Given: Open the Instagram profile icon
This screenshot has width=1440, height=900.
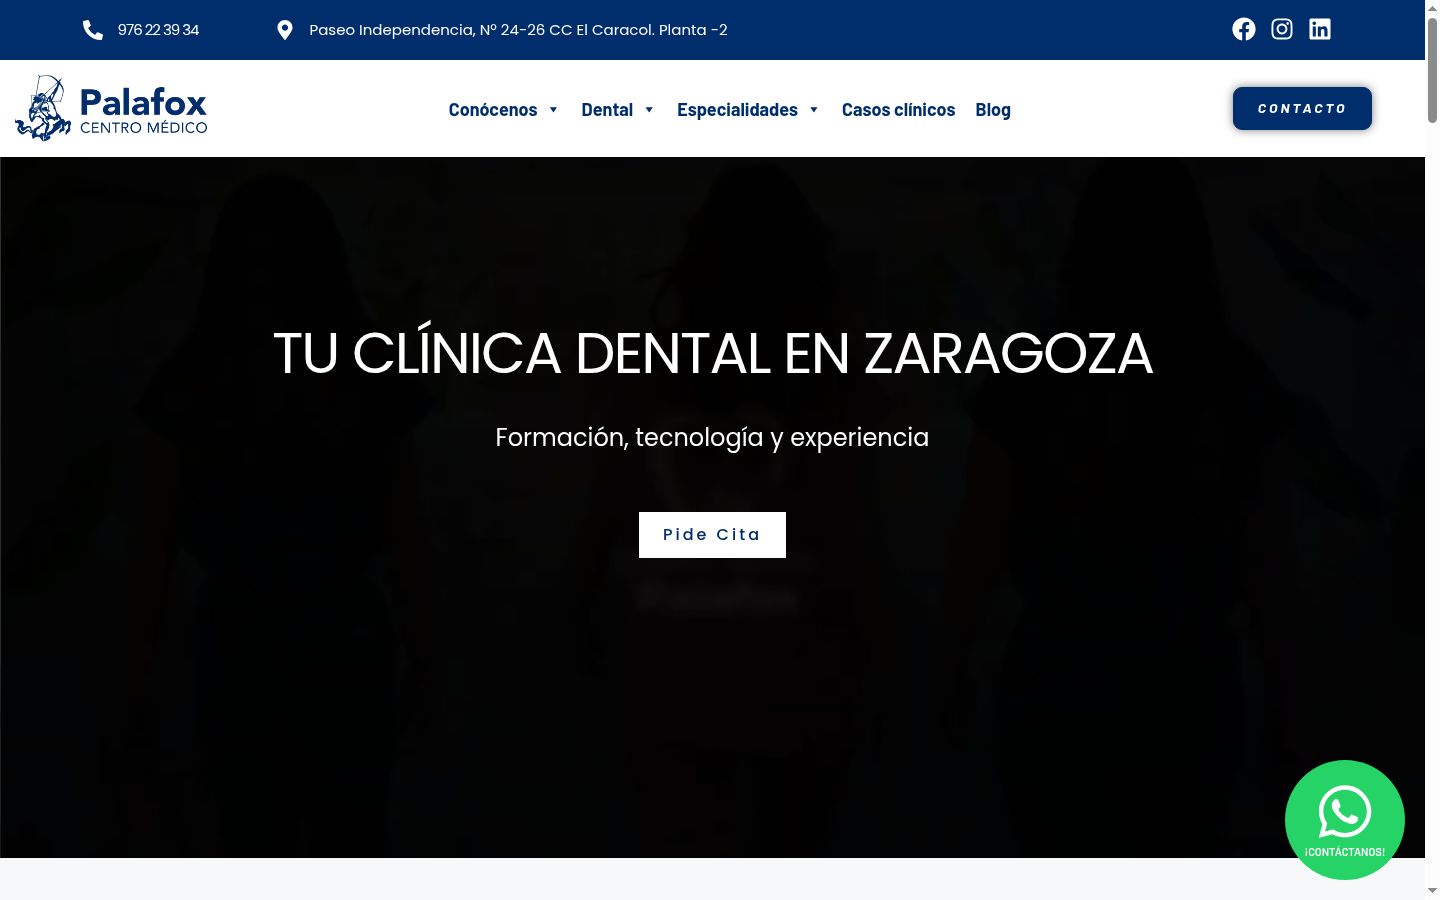Looking at the screenshot, I should [x=1282, y=29].
